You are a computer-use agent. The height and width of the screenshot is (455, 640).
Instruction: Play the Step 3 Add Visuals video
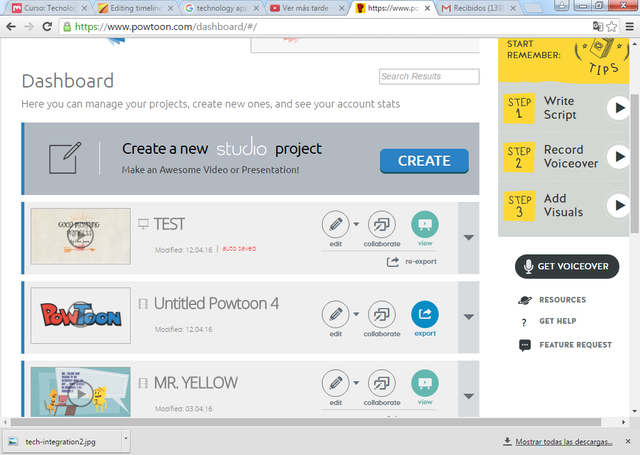click(x=619, y=205)
